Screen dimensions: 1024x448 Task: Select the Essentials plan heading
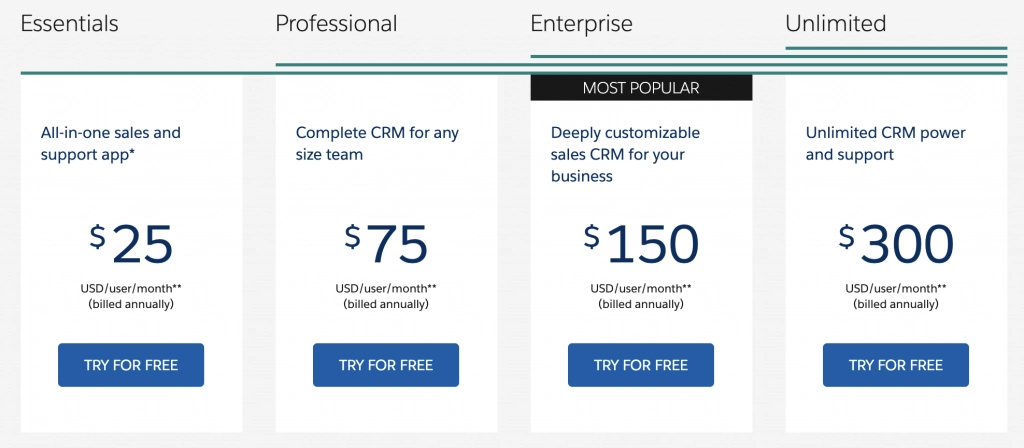click(x=69, y=24)
